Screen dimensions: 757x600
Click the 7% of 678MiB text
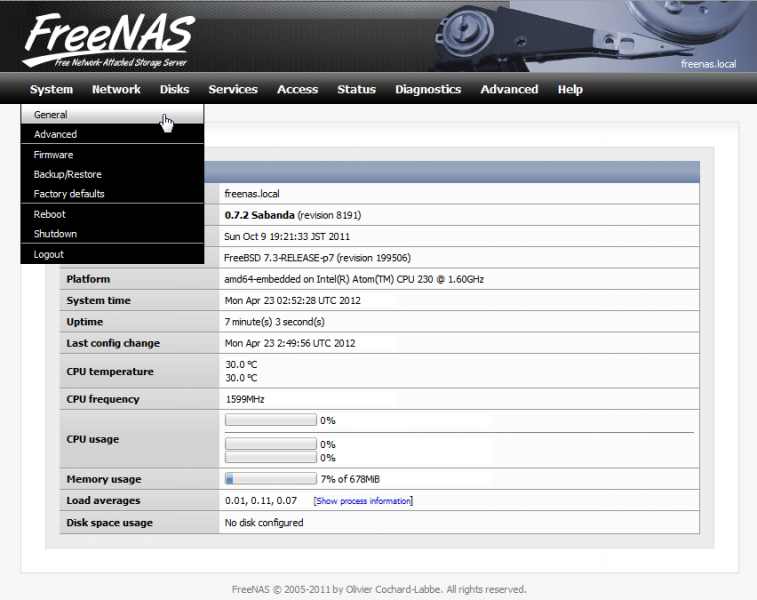click(x=350, y=479)
